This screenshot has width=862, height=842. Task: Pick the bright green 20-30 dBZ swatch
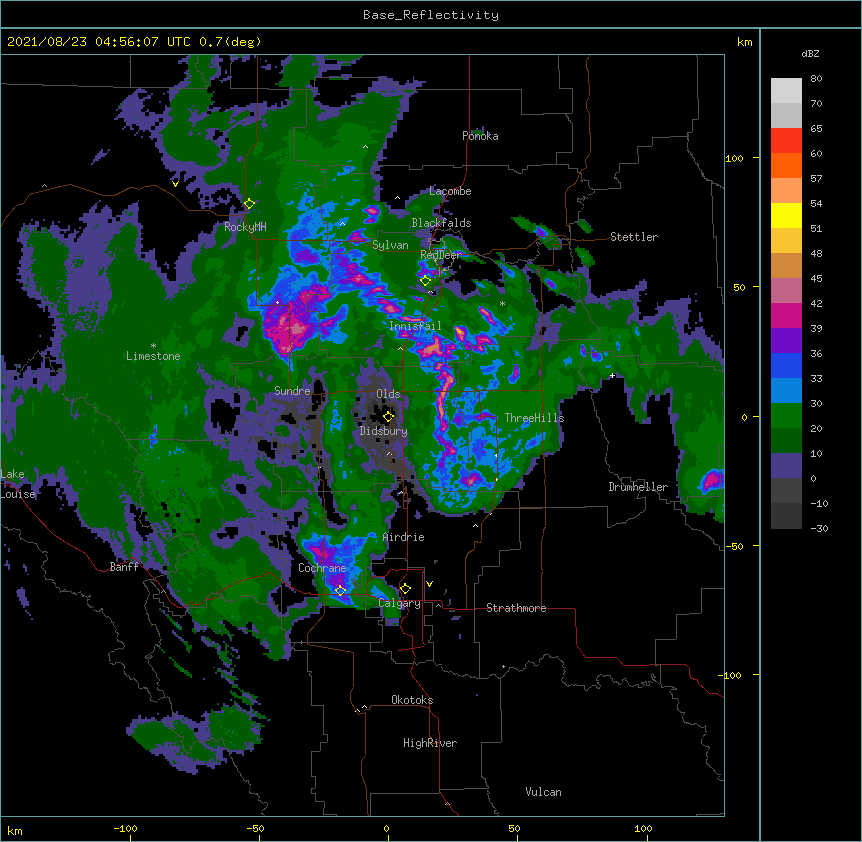786,416
